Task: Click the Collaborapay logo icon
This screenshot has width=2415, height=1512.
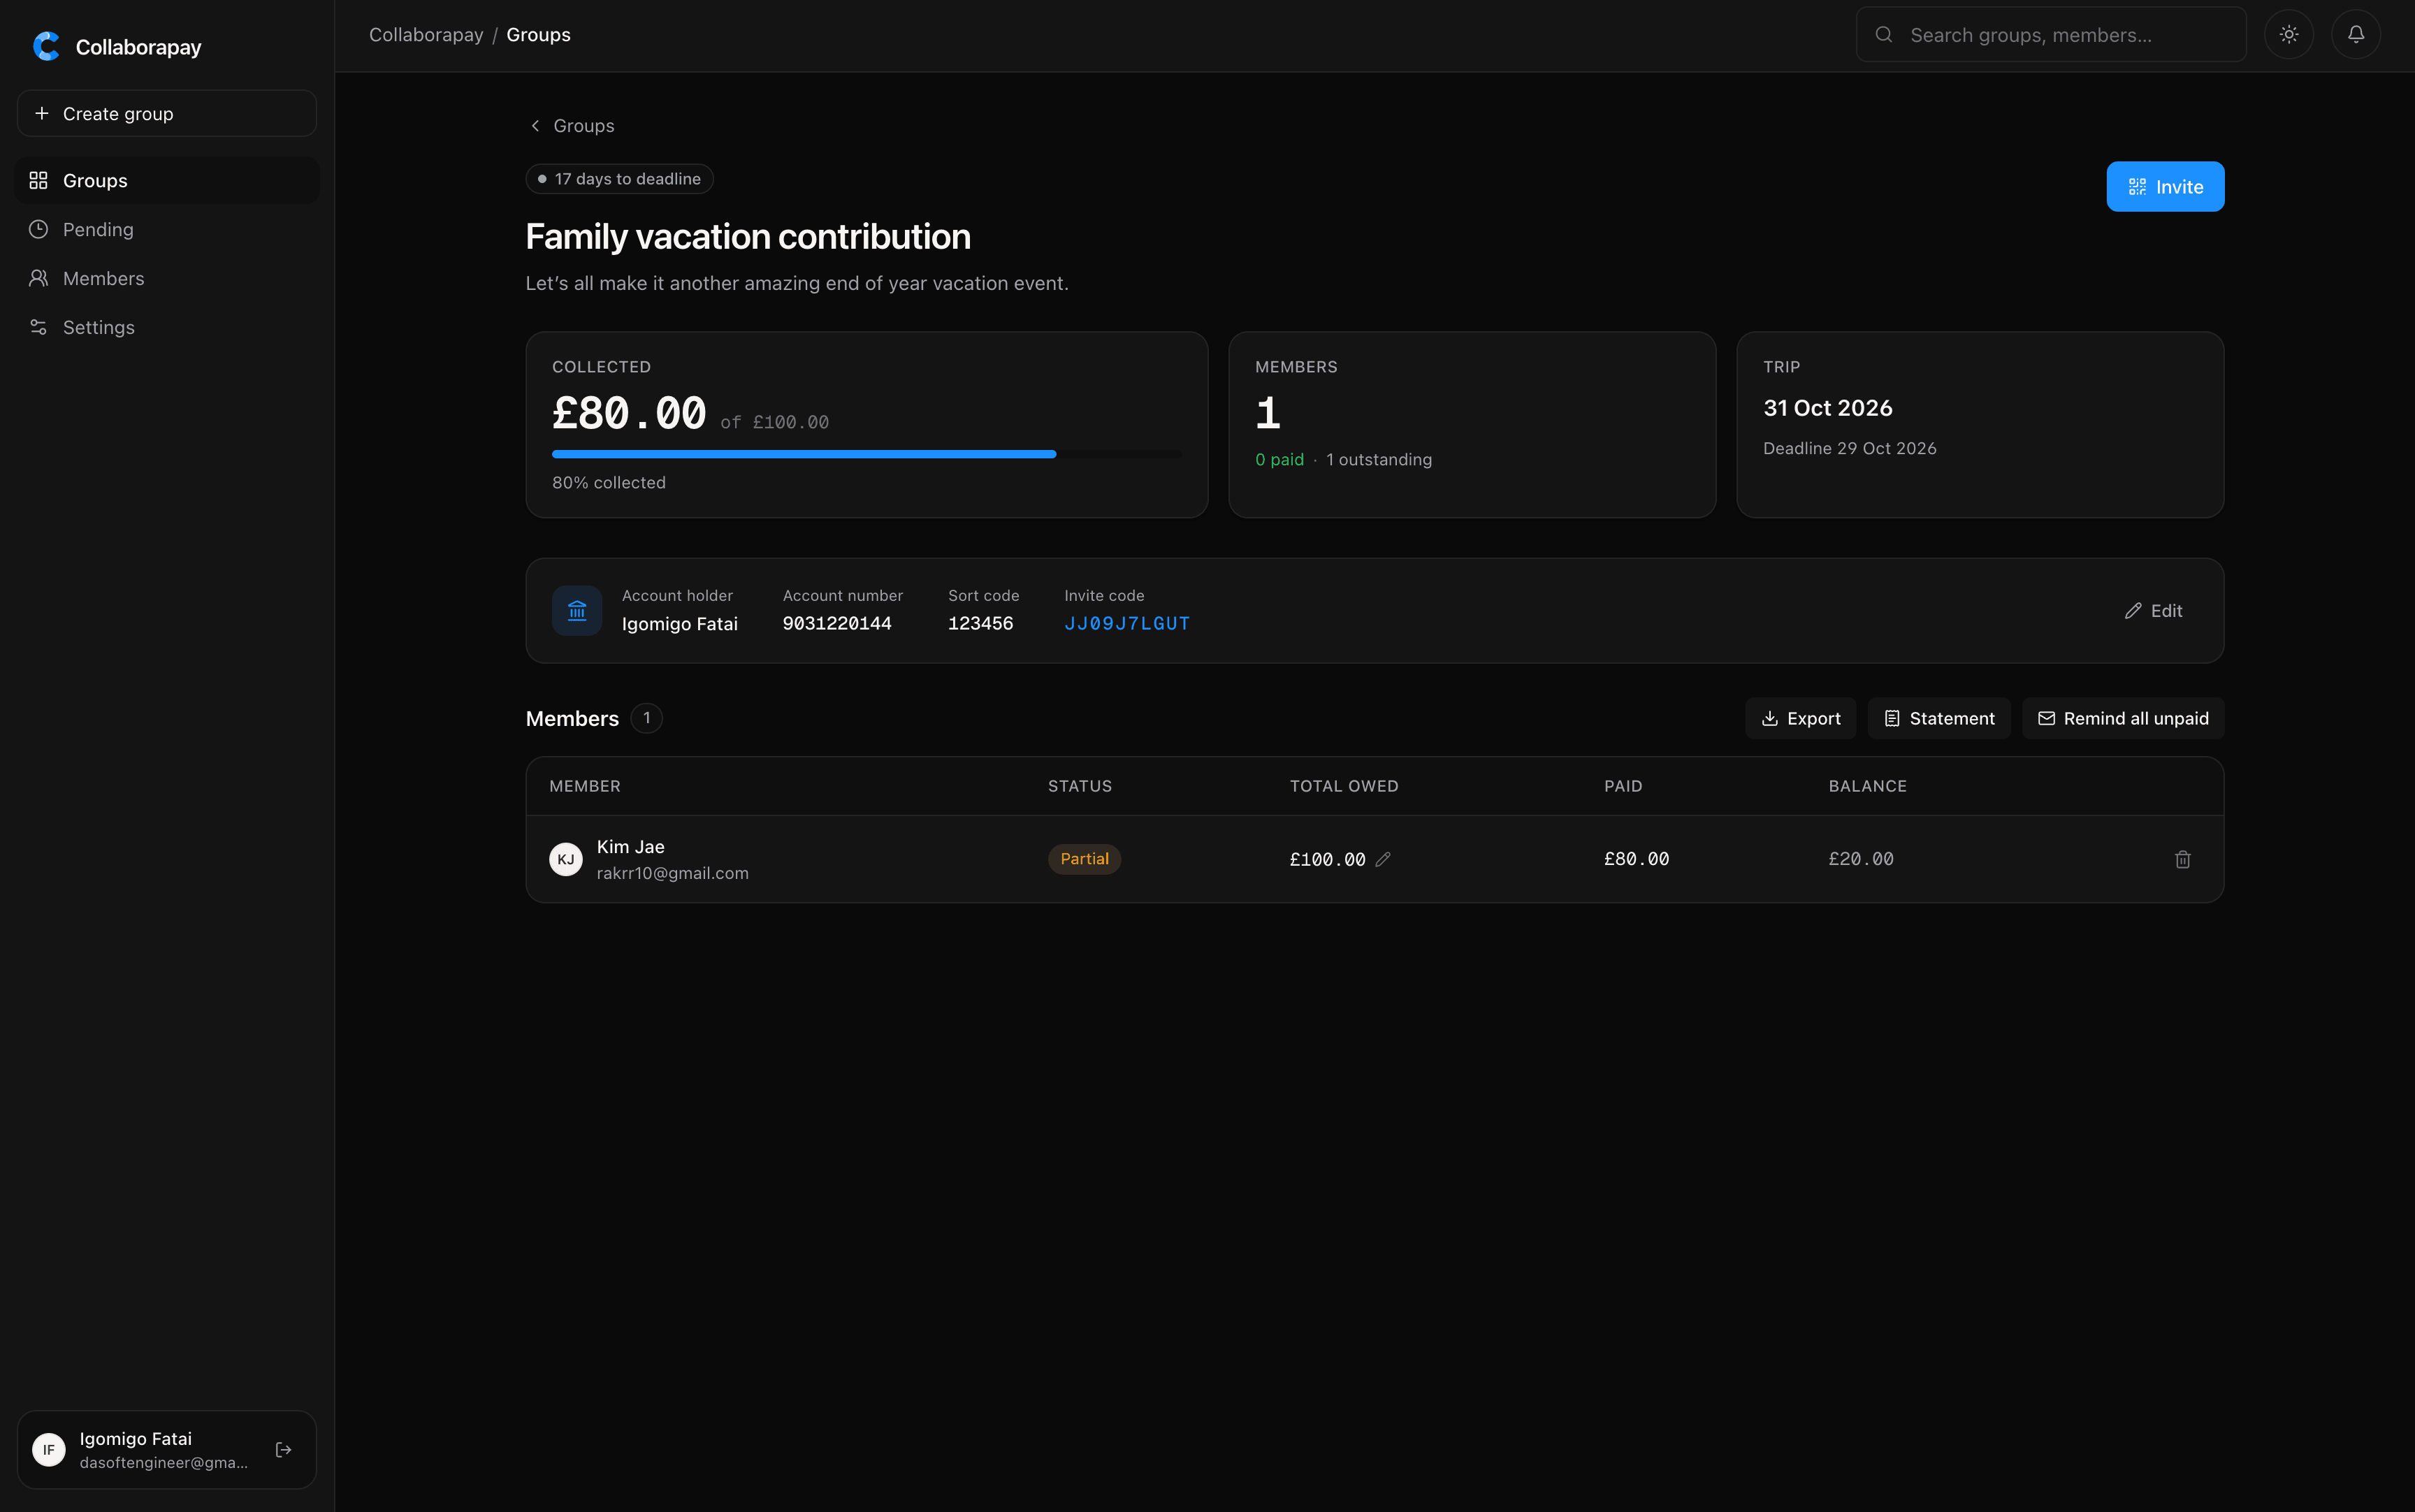Action: click(x=46, y=46)
